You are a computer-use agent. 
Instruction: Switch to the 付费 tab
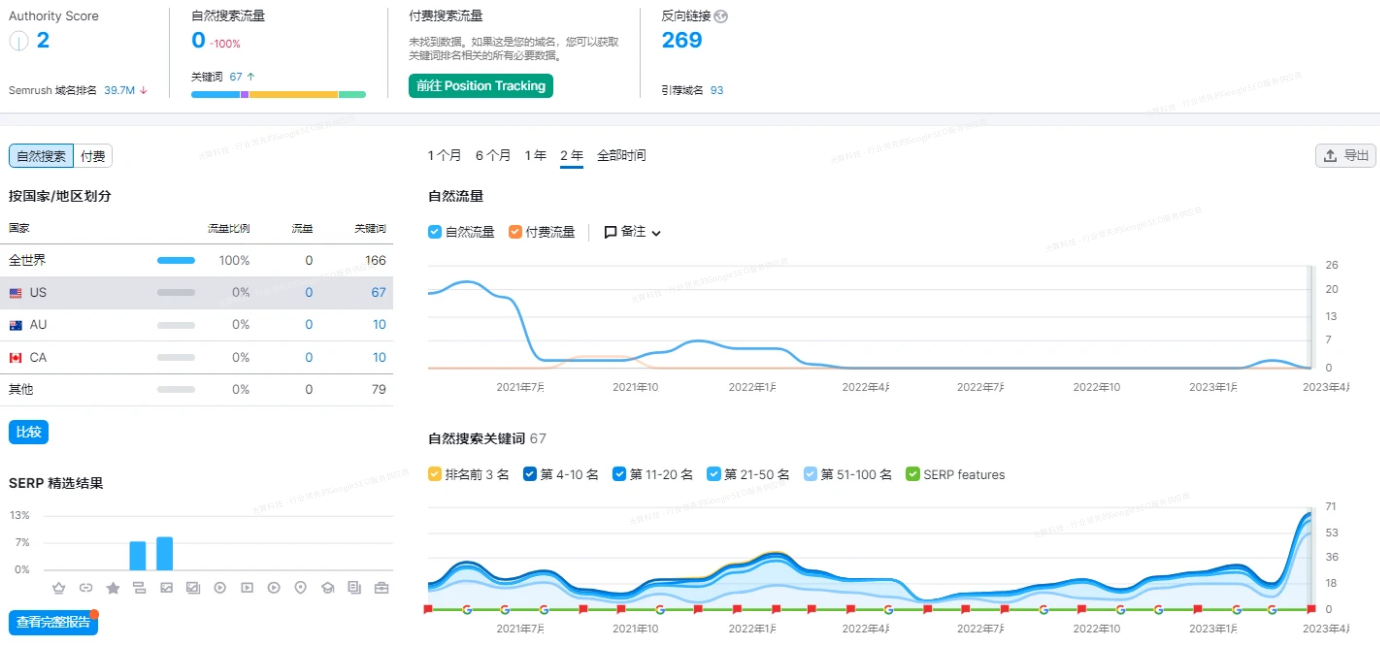coord(92,155)
